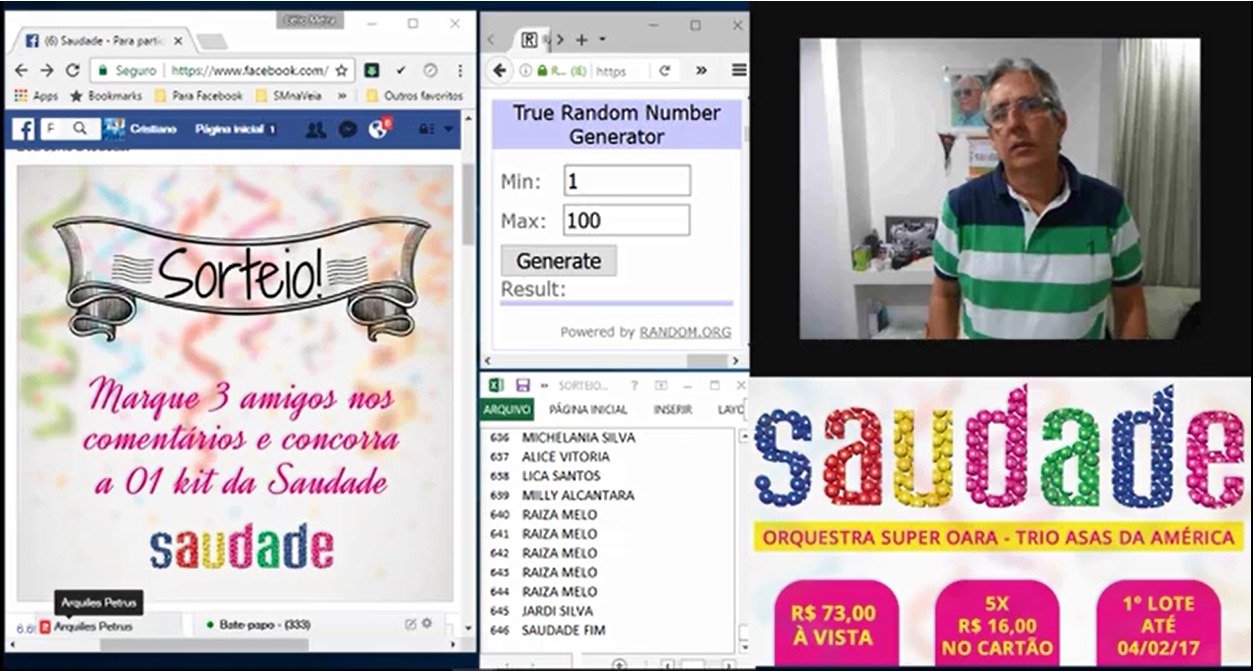Click the Min input field
Image resolution: width=1253 pixels, height=671 pixels.
point(626,181)
